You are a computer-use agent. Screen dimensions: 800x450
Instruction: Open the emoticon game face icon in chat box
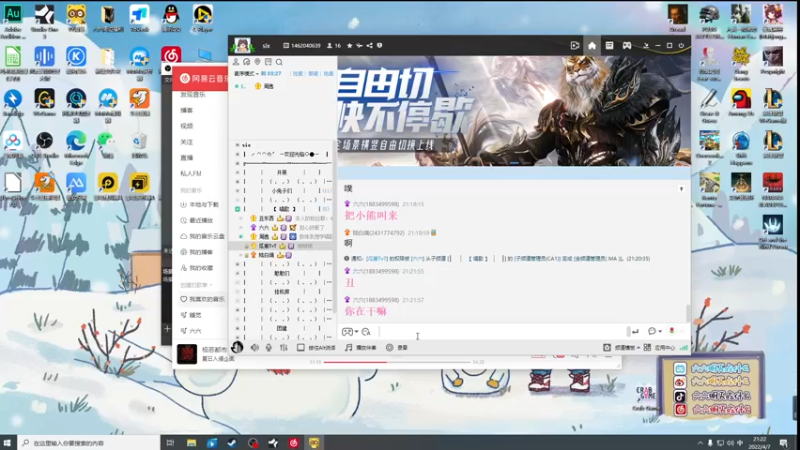click(347, 332)
